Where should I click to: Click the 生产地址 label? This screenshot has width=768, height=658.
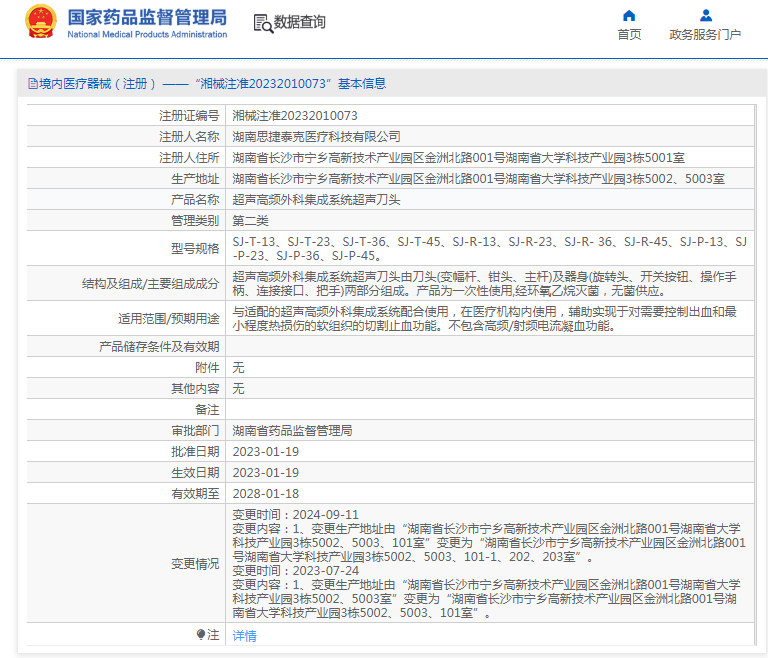pos(195,179)
